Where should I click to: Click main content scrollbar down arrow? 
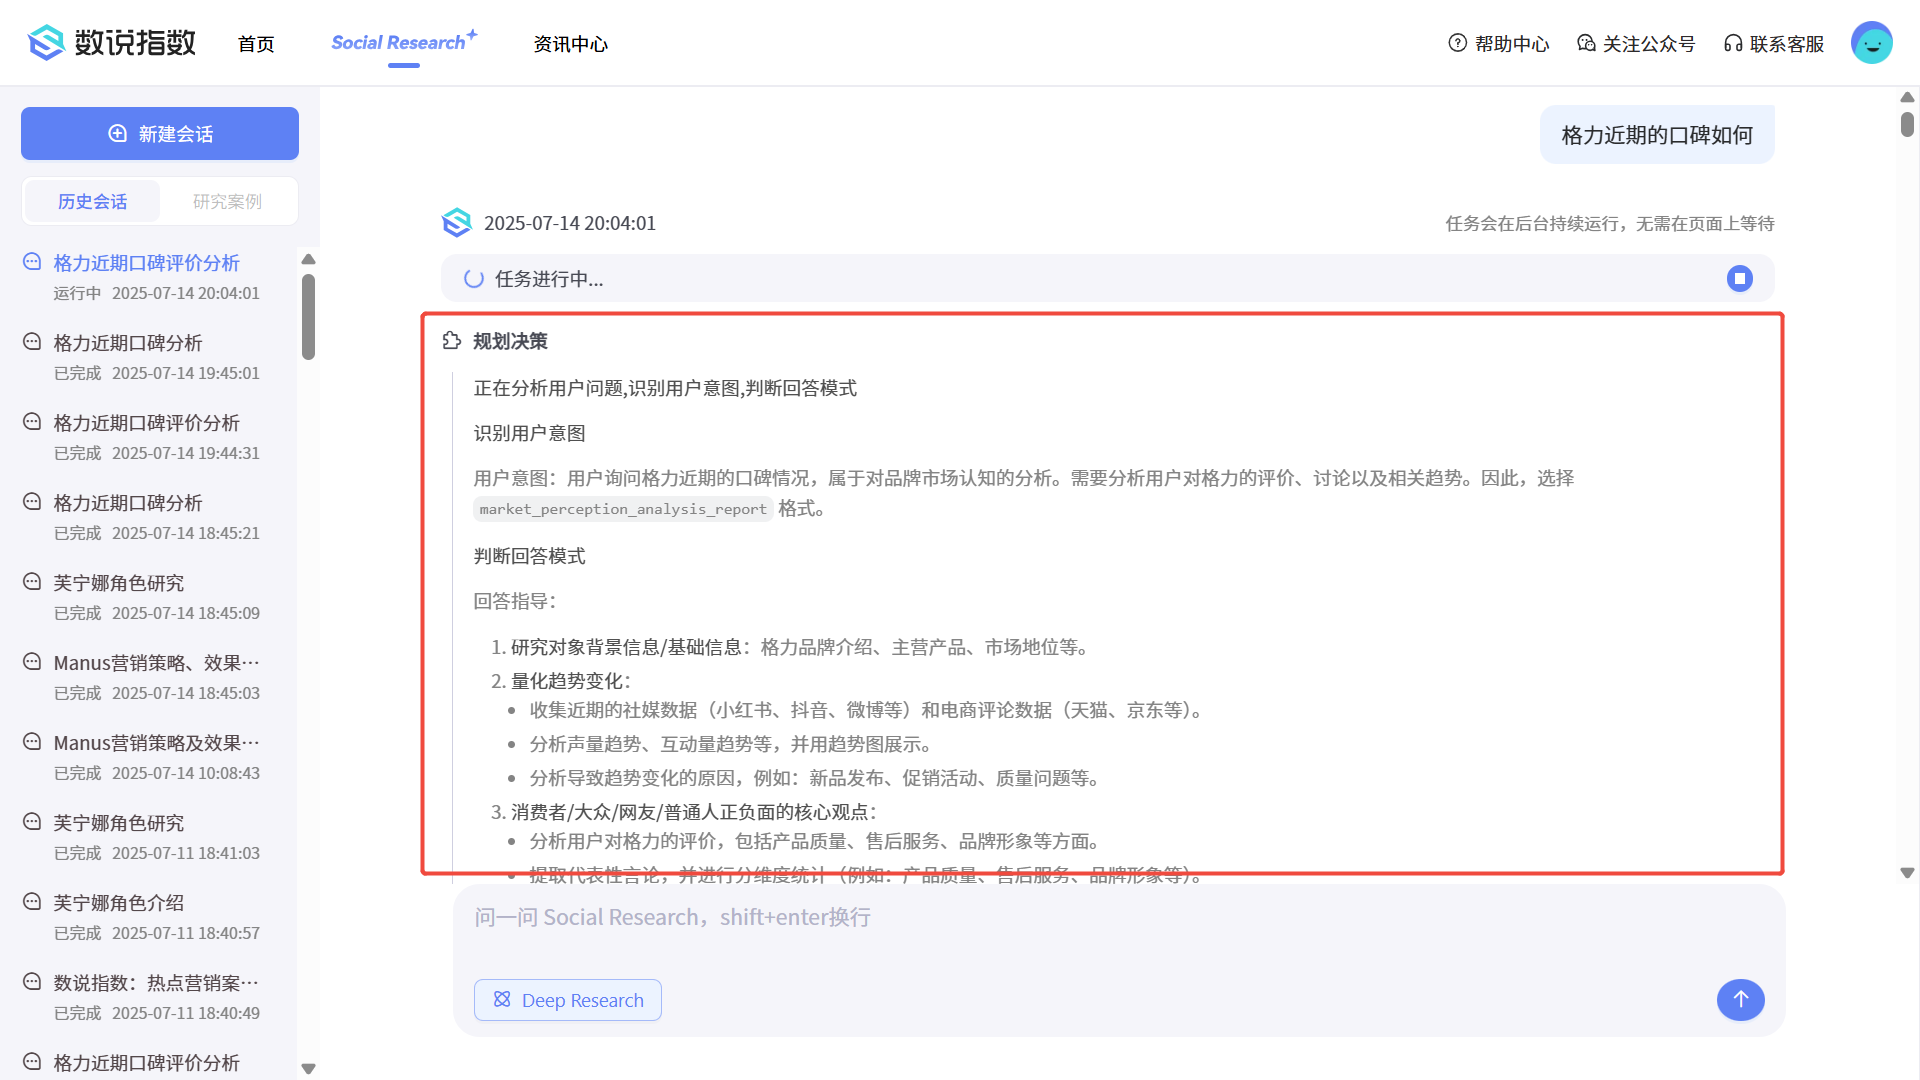pyautogui.click(x=1907, y=873)
